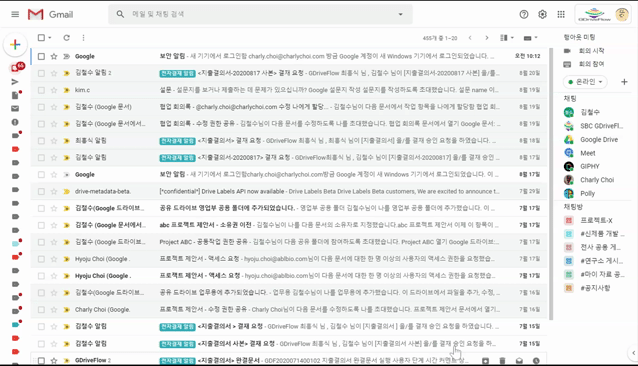Open the Google apps grid

pos(561,14)
